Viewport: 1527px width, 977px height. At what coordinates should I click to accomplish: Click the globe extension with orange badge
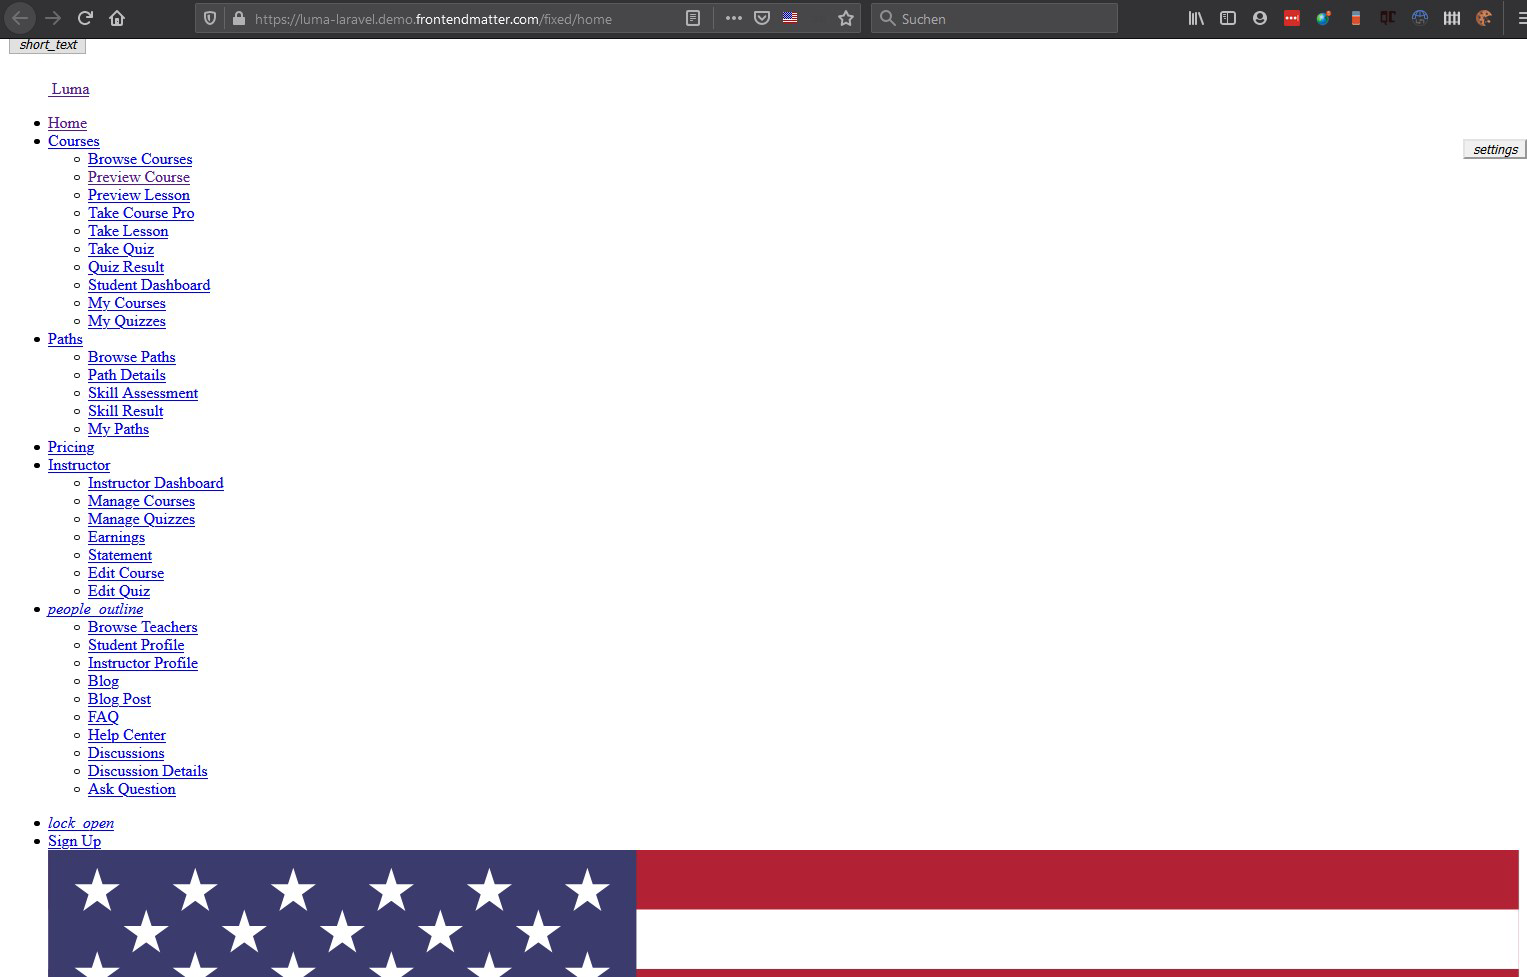coord(1324,18)
